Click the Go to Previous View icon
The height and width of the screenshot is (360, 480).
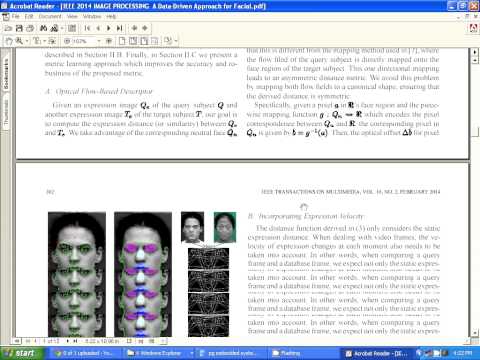click(x=134, y=28)
